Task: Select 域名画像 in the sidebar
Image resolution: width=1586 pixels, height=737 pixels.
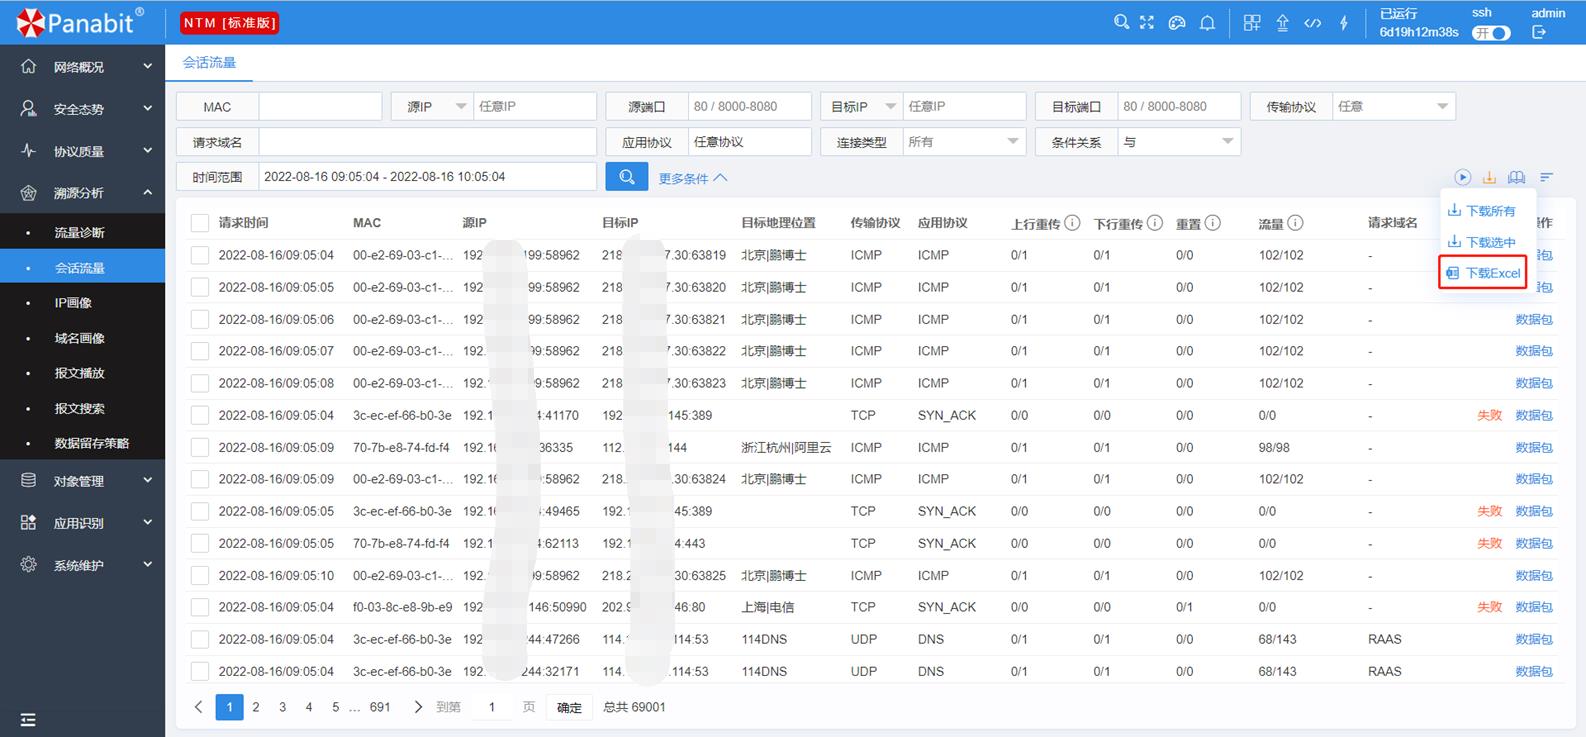Action: point(82,338)
